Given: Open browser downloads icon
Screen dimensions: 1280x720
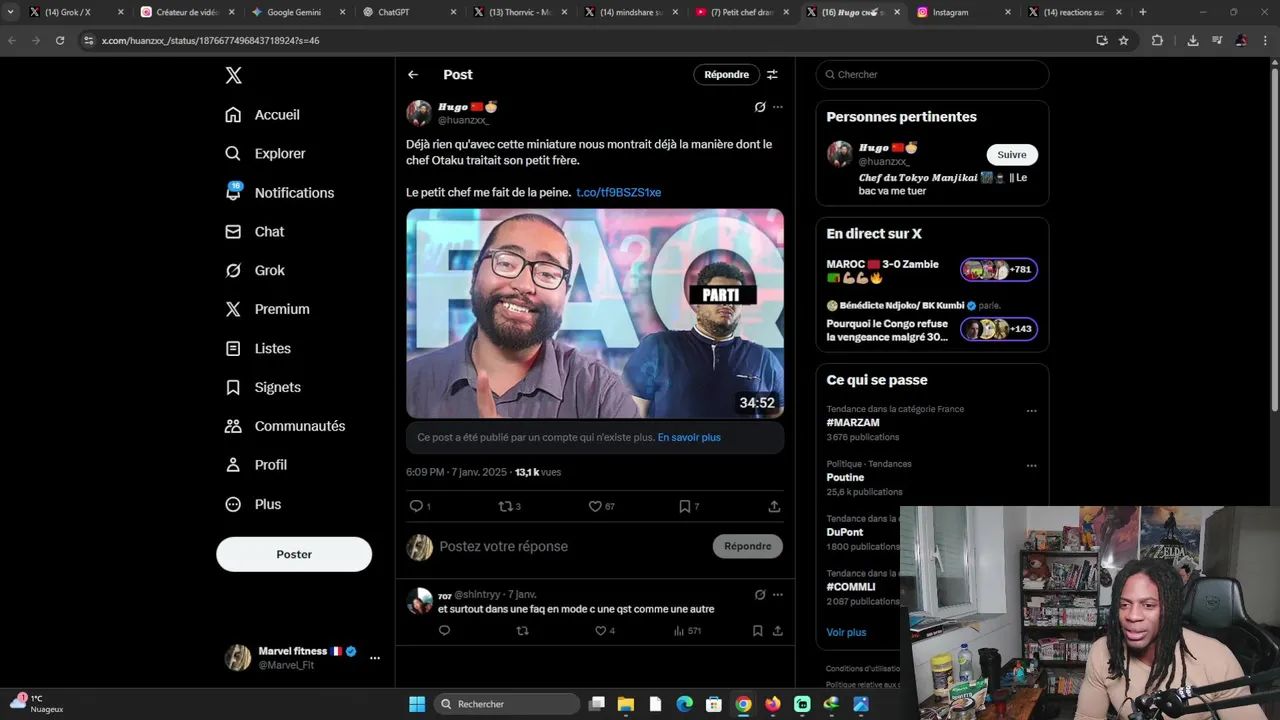Looking at the screenshot, I should [1193, 41].
